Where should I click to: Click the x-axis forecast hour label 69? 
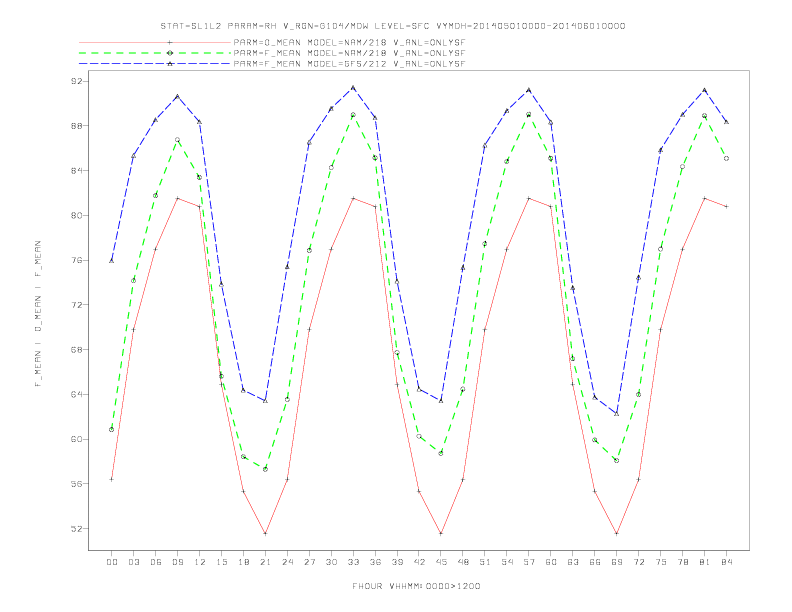(x=617, y=562)
